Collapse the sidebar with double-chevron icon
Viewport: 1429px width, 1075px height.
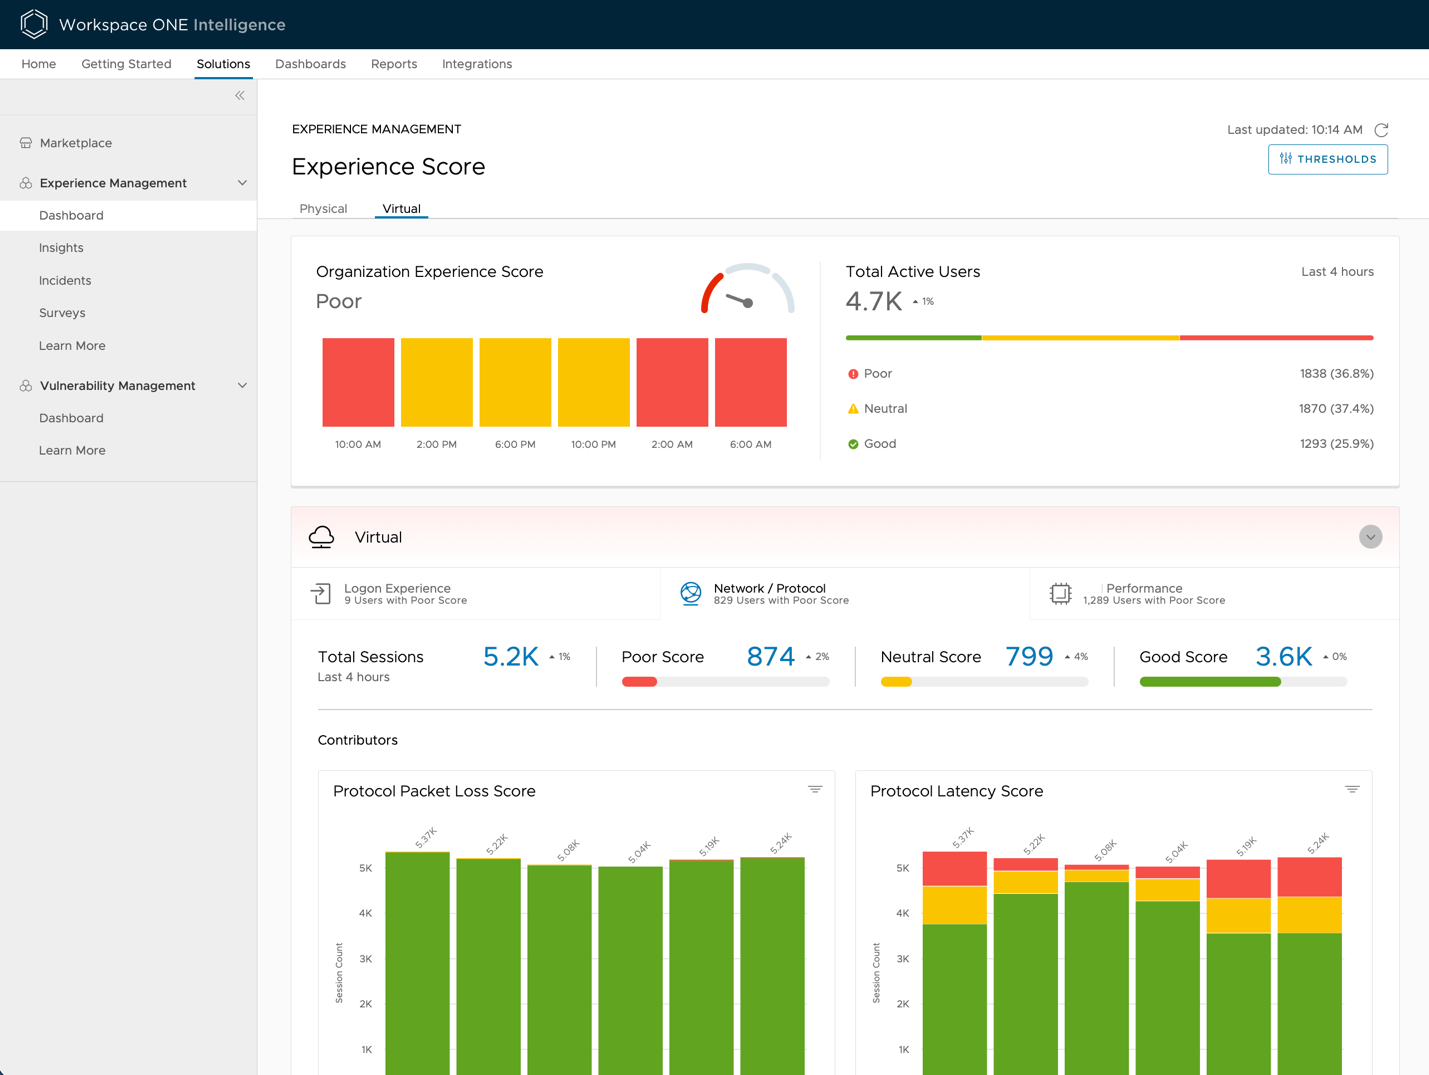[240, 96]
